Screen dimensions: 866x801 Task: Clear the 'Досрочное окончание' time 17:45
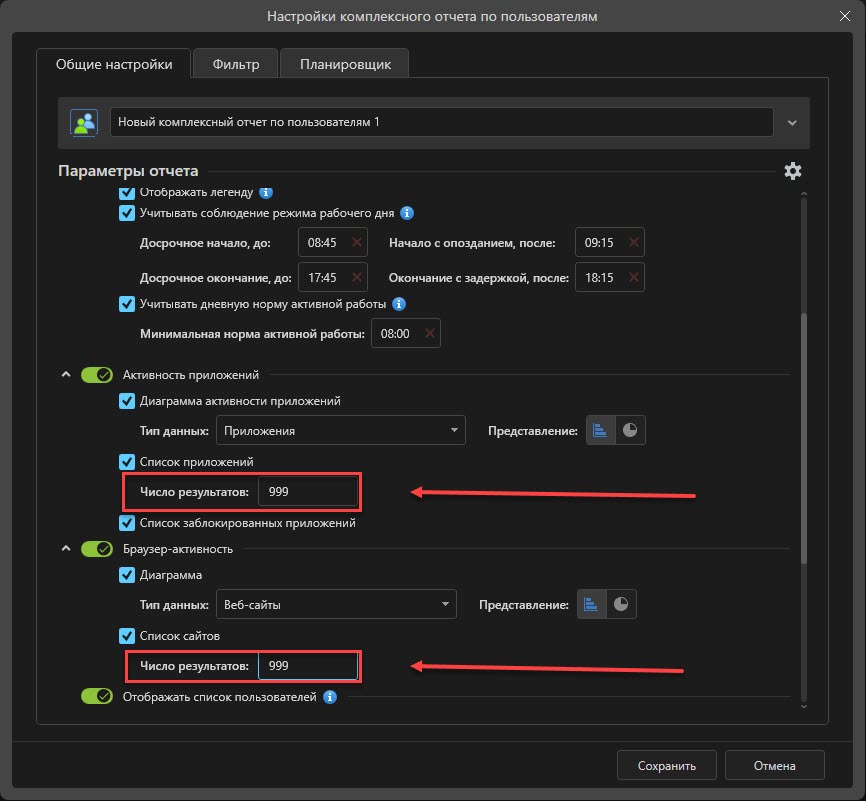point(357,277)
